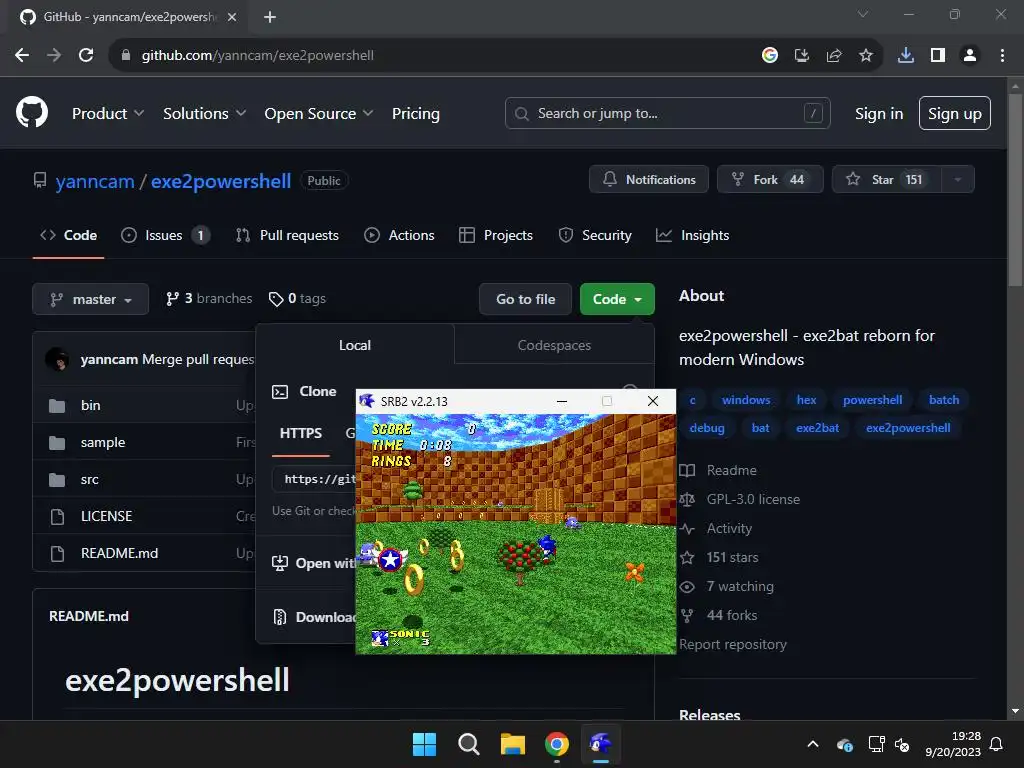
Task: Click the Notifications bell button
Action: (648, 179)
